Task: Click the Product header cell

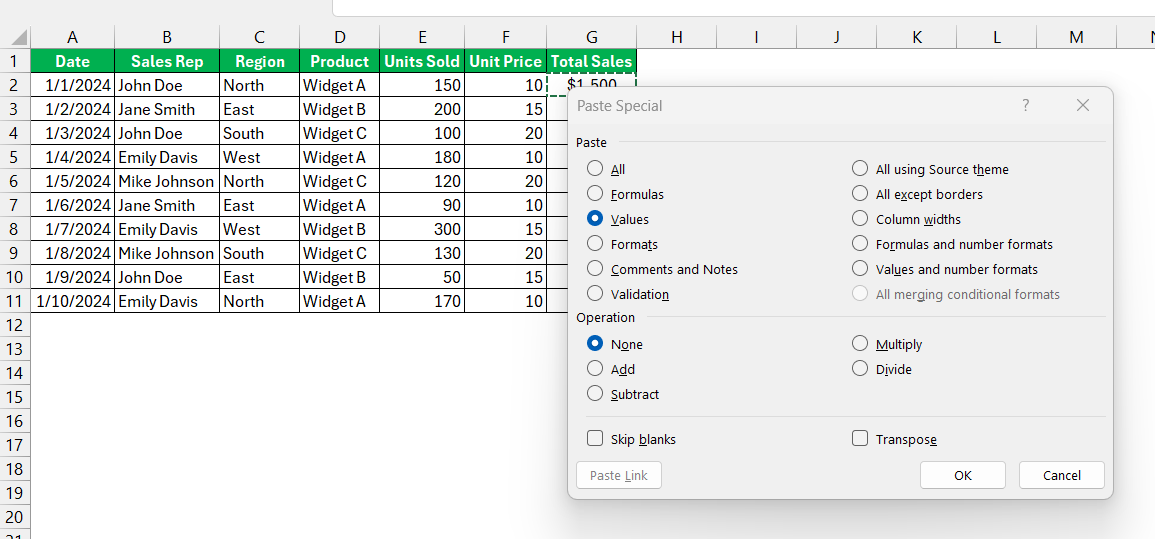Action: click(340, 61)
